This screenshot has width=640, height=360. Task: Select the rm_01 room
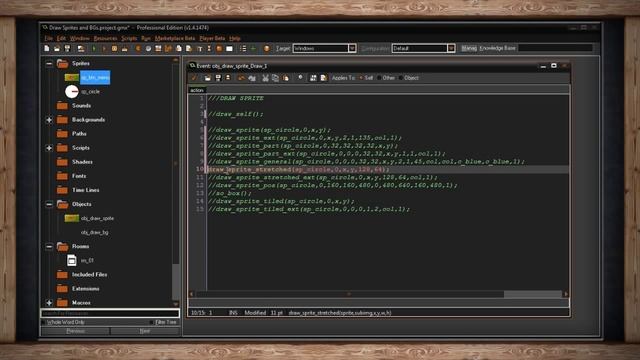pos(87,260)
